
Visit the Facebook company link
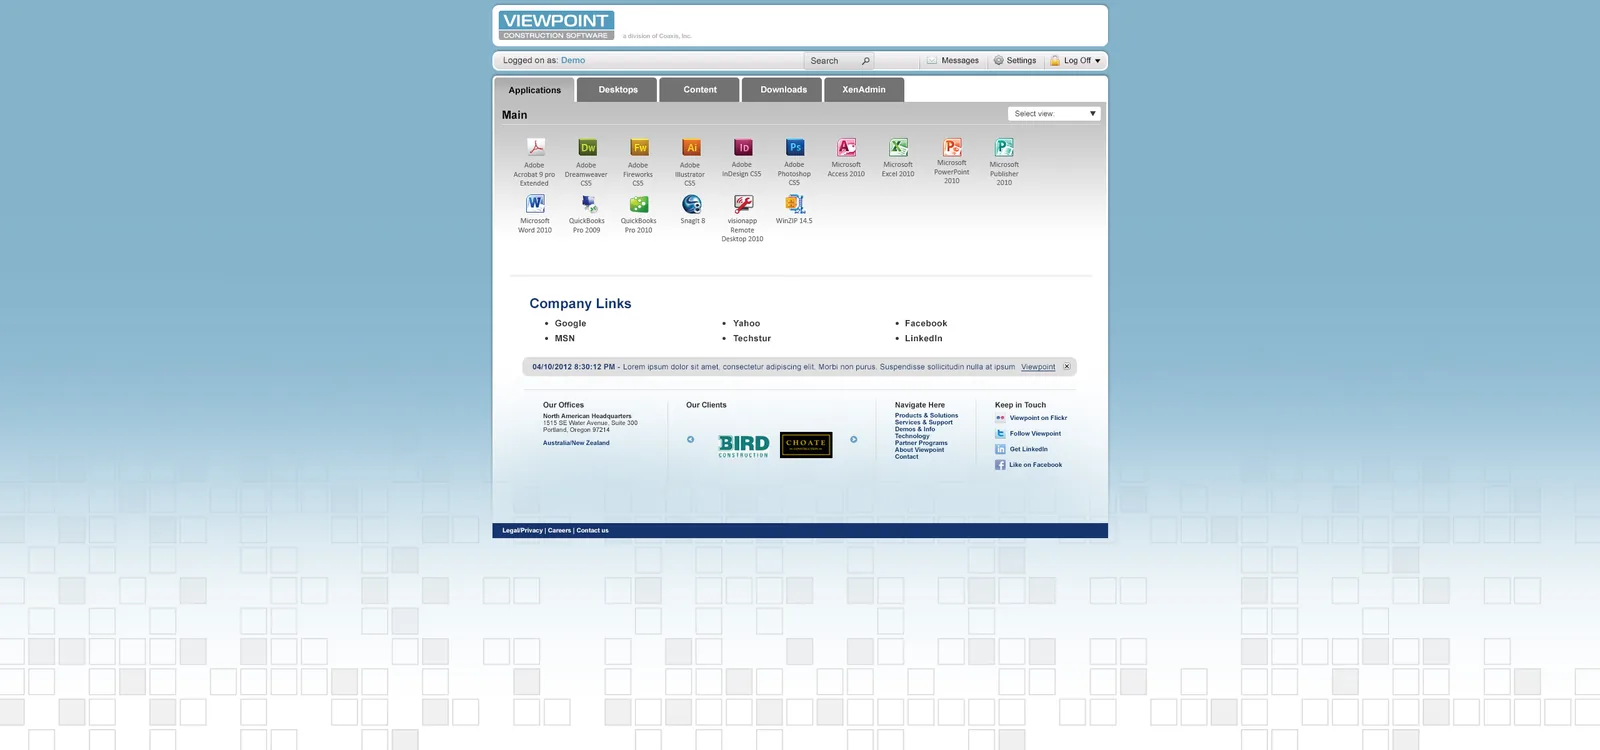point(926,324)
